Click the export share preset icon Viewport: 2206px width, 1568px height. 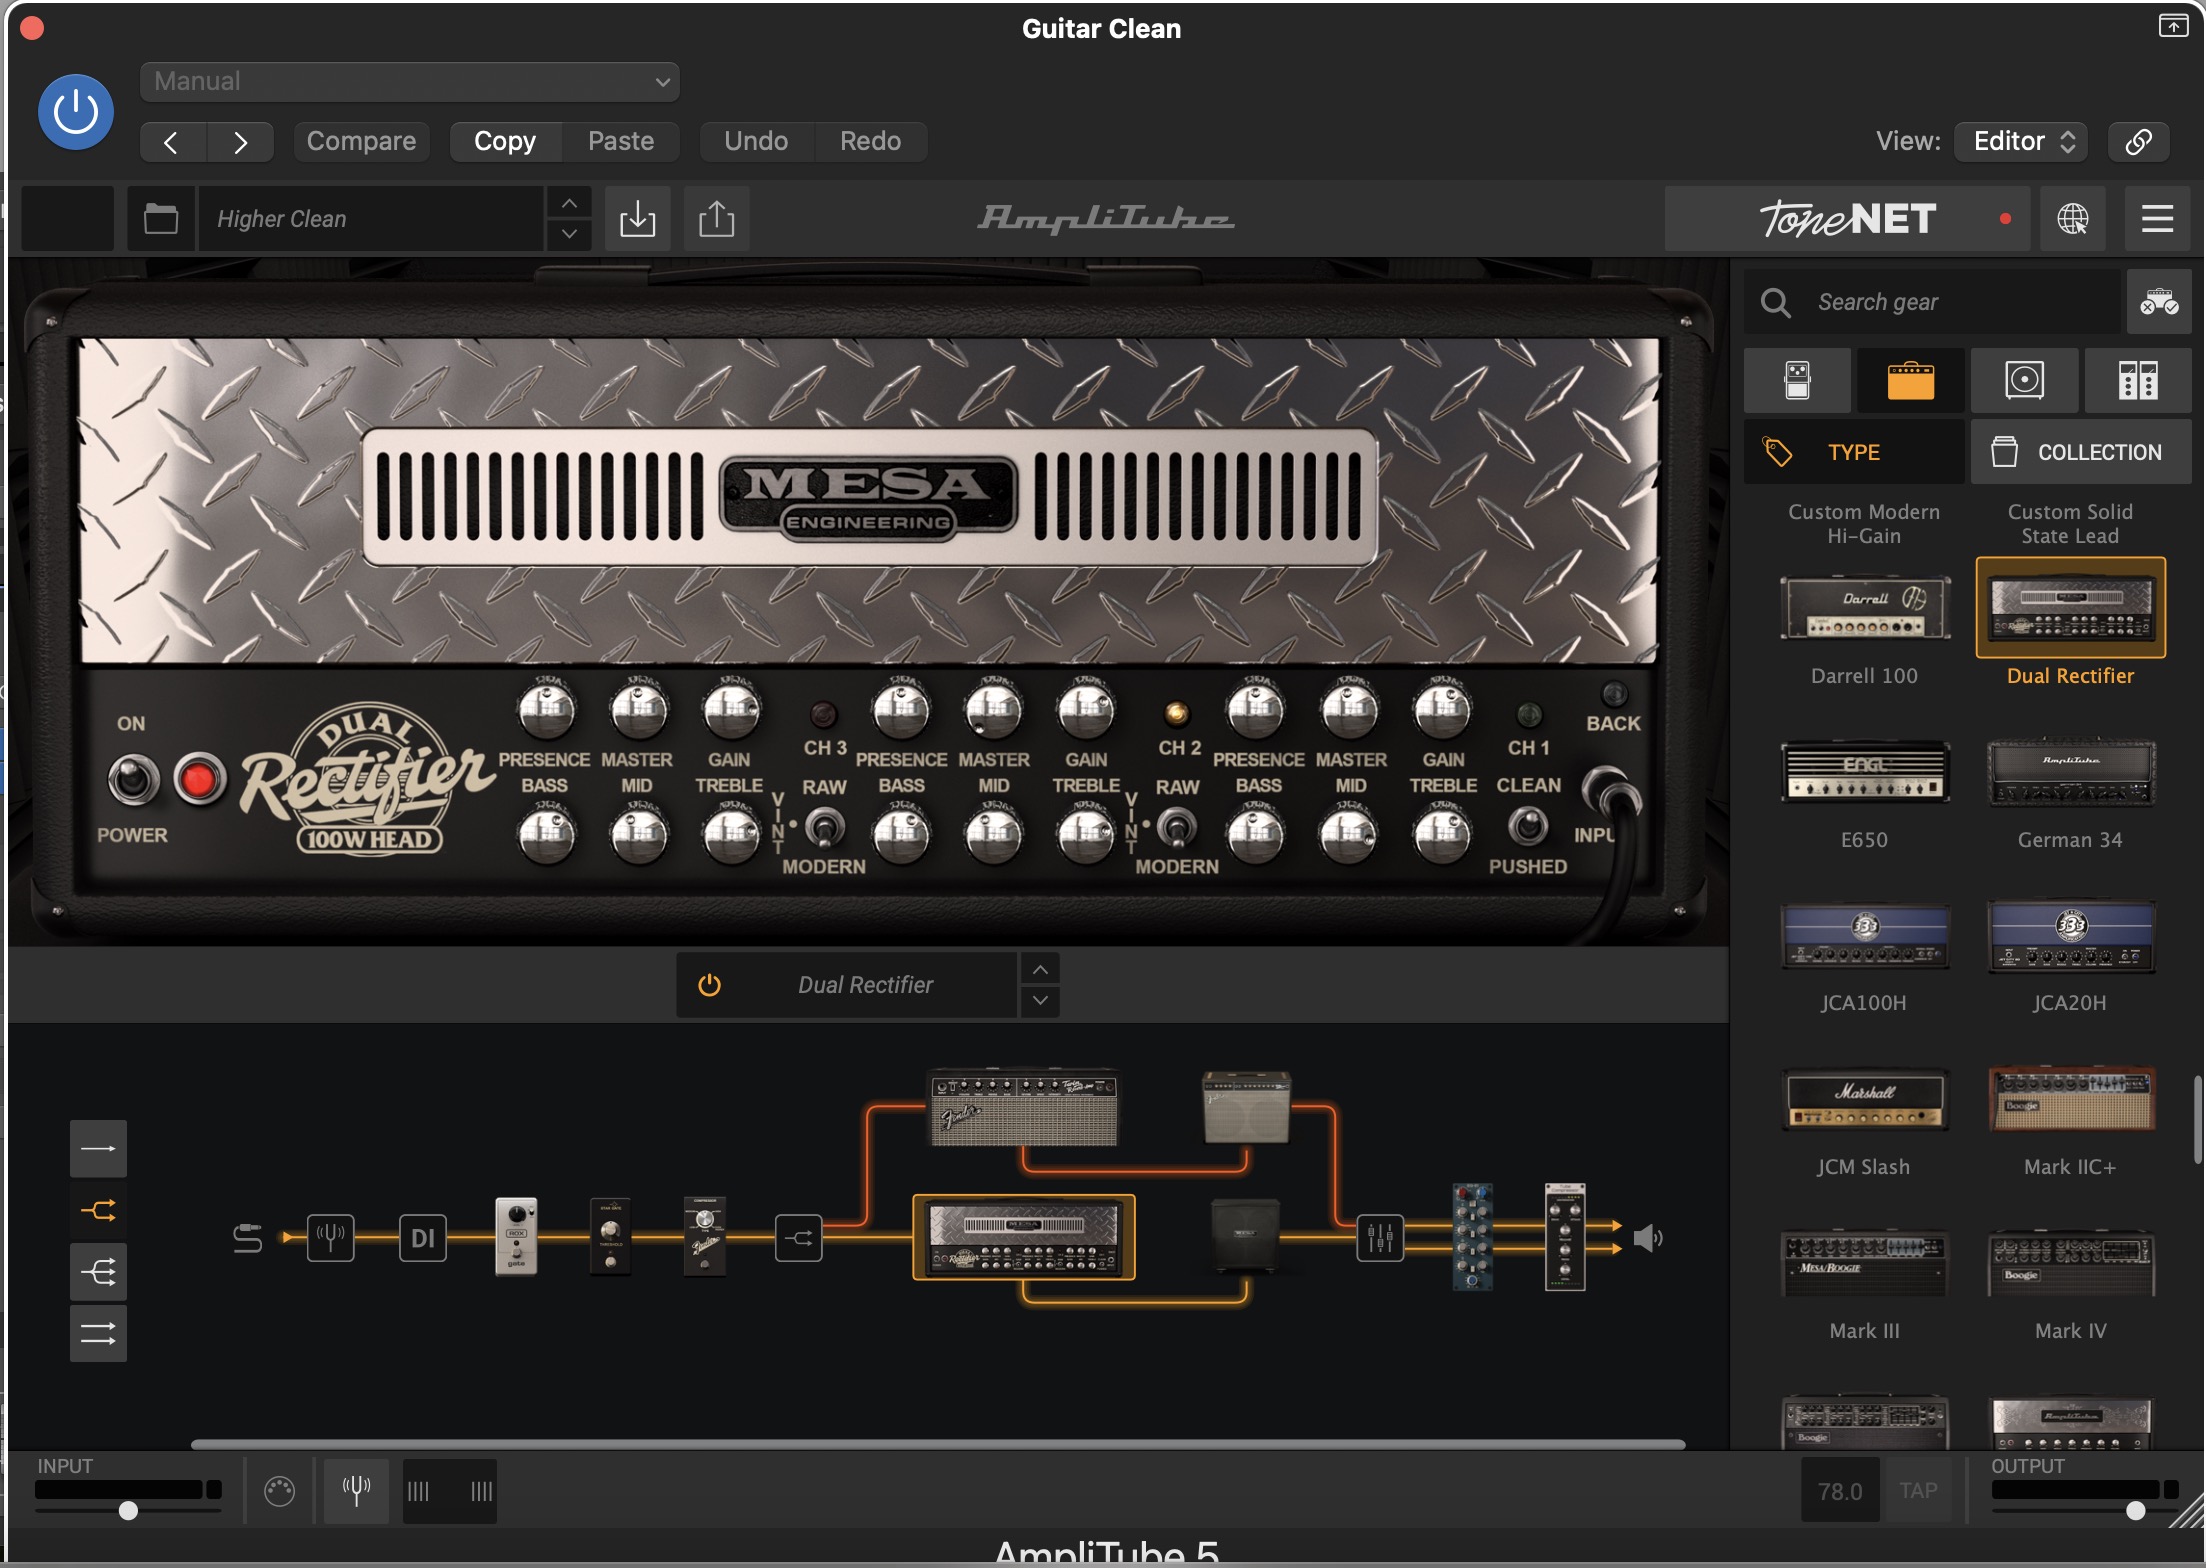tap(716, 218)
